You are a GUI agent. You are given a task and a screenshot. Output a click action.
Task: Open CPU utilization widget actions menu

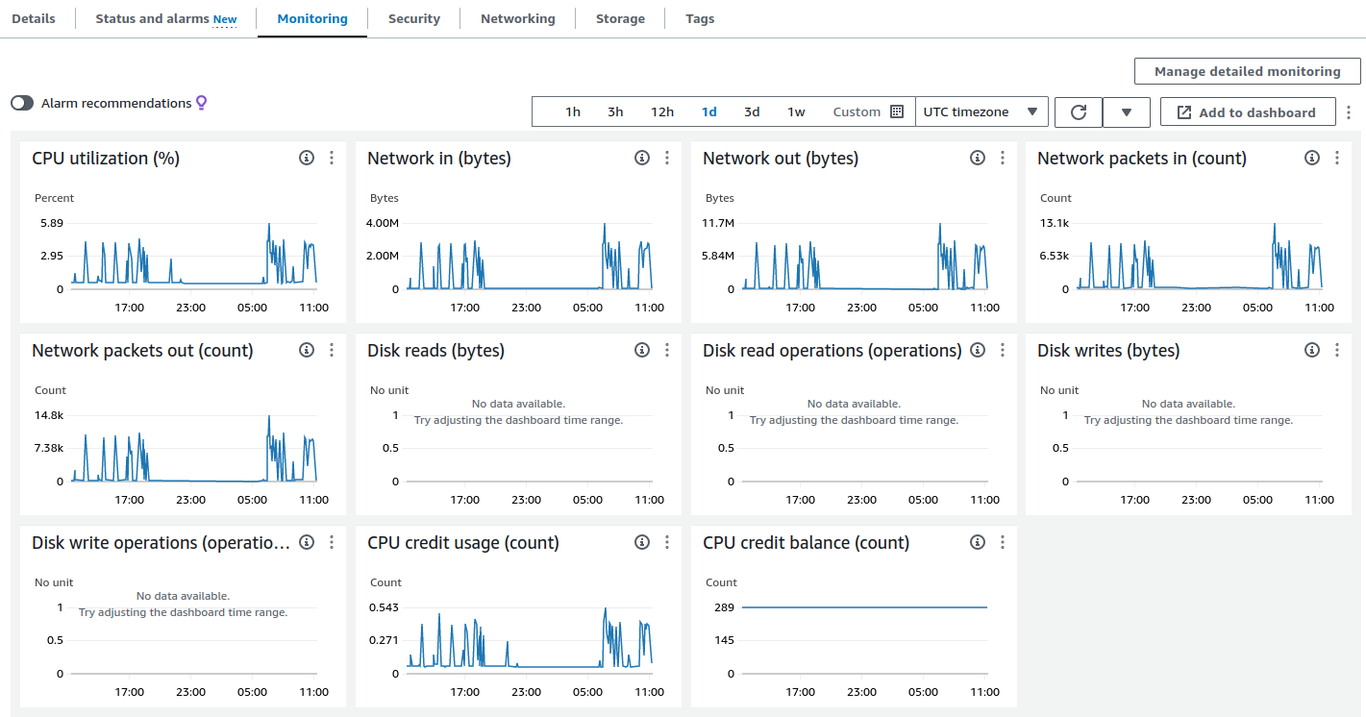click(x=332, y=158)
